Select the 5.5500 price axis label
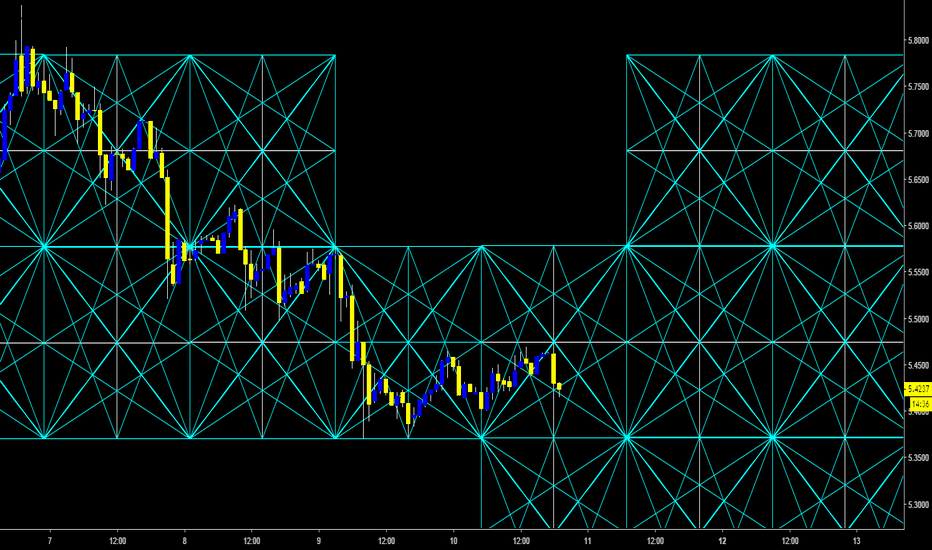Image resolution: width=932 pixels, height=550 pixels. coord(918,272)
